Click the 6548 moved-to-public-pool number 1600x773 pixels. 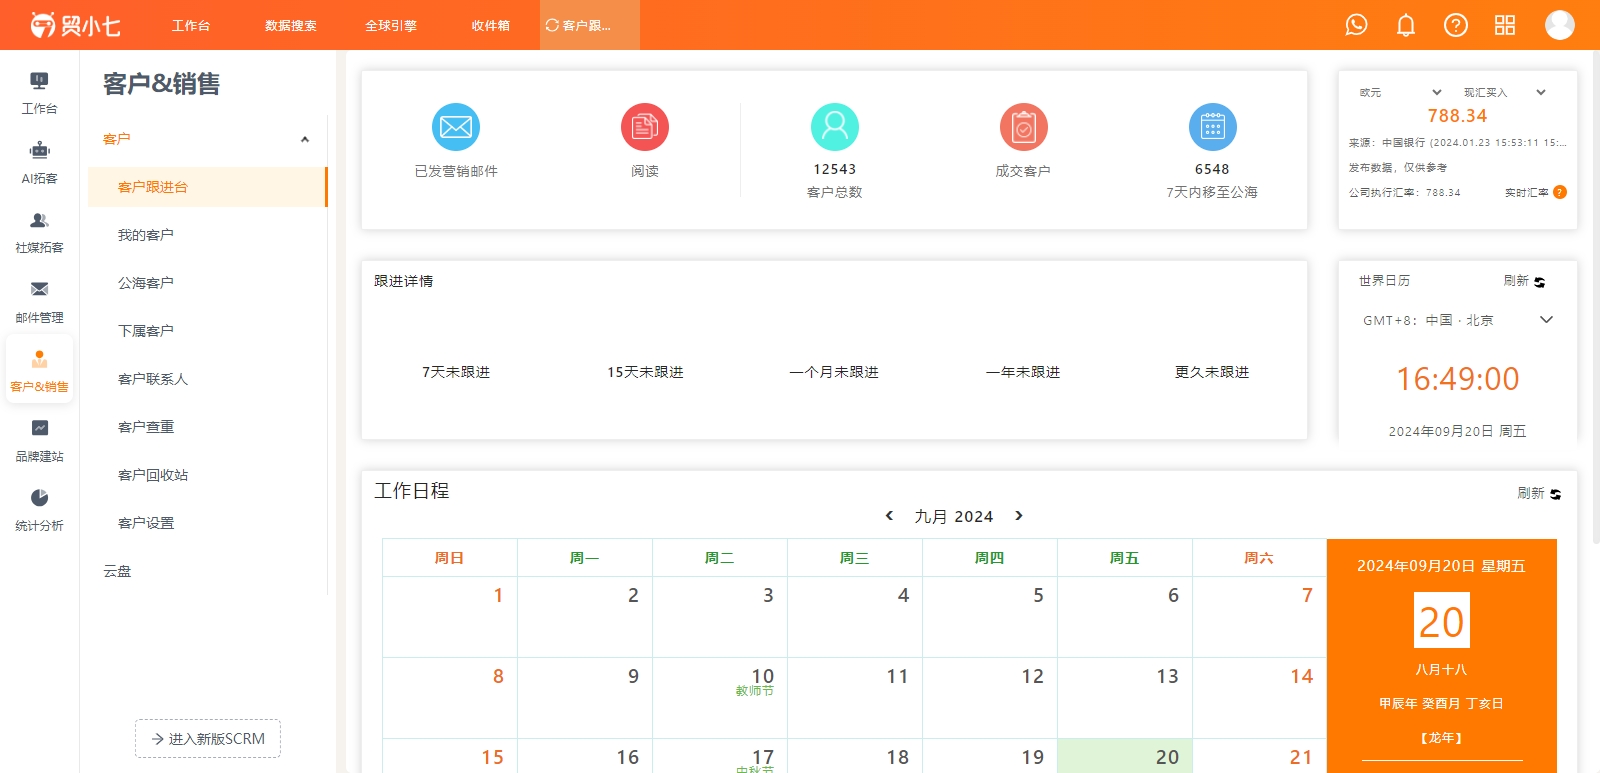click(1212, 169)
